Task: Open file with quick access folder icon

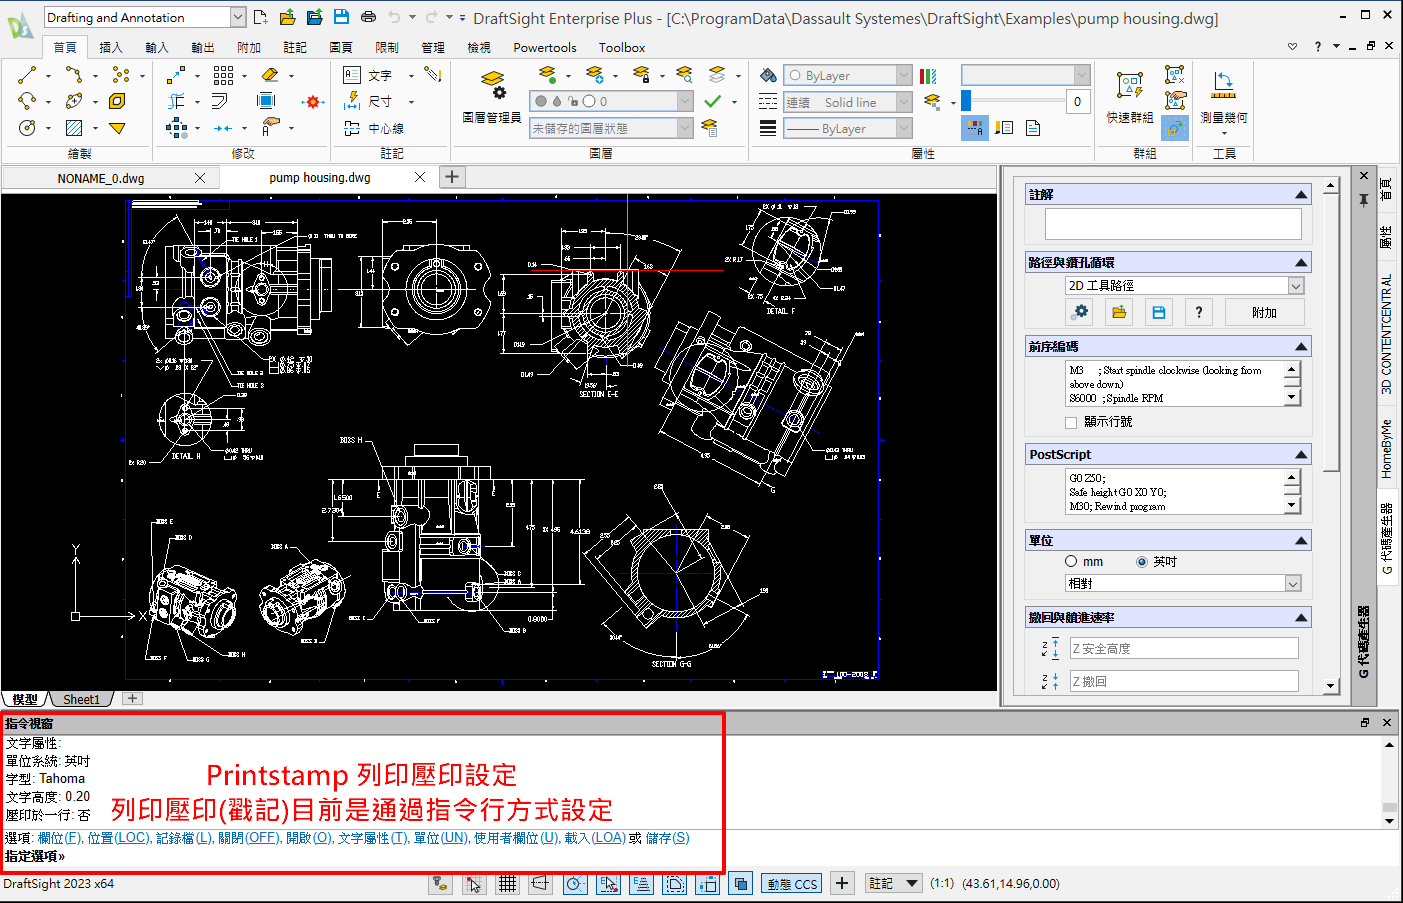Action: [287, 17]
